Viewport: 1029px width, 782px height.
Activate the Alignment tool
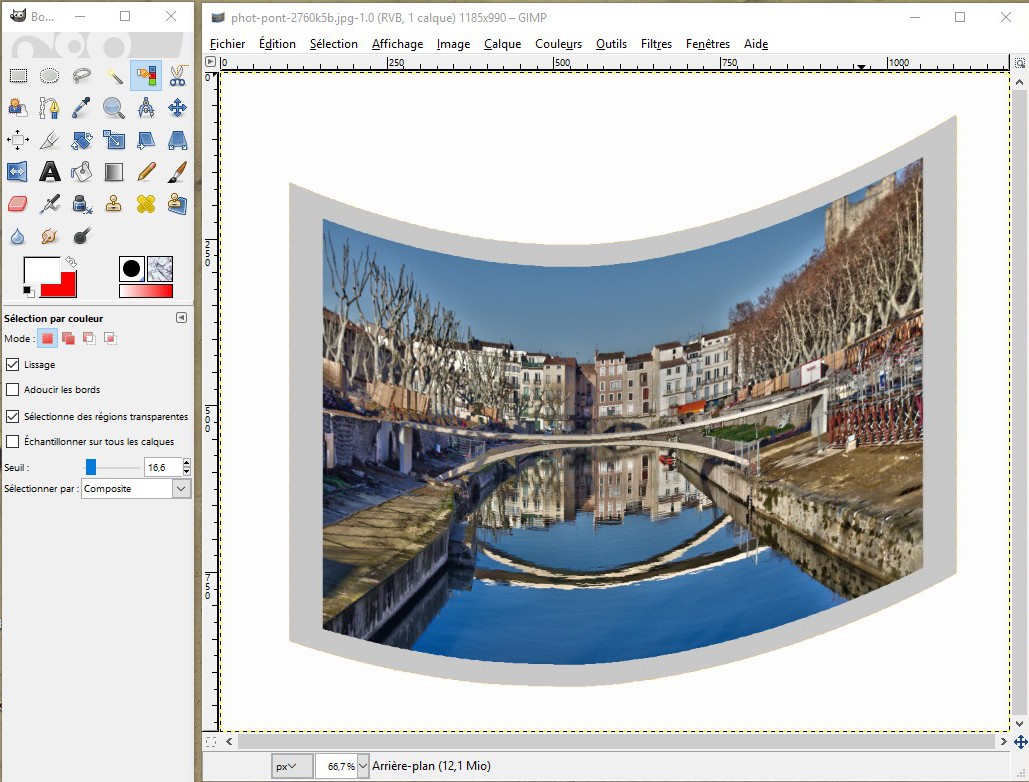(x=18, y=140)
